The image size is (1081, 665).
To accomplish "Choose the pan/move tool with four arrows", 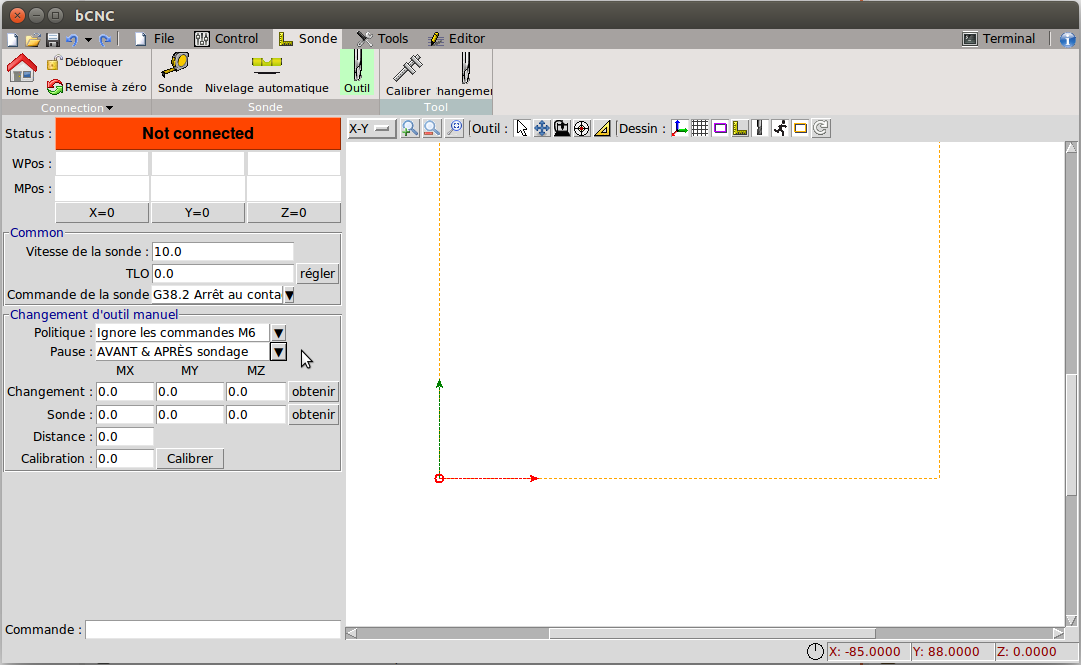I will pyautogui.click(x=542, y=128).
